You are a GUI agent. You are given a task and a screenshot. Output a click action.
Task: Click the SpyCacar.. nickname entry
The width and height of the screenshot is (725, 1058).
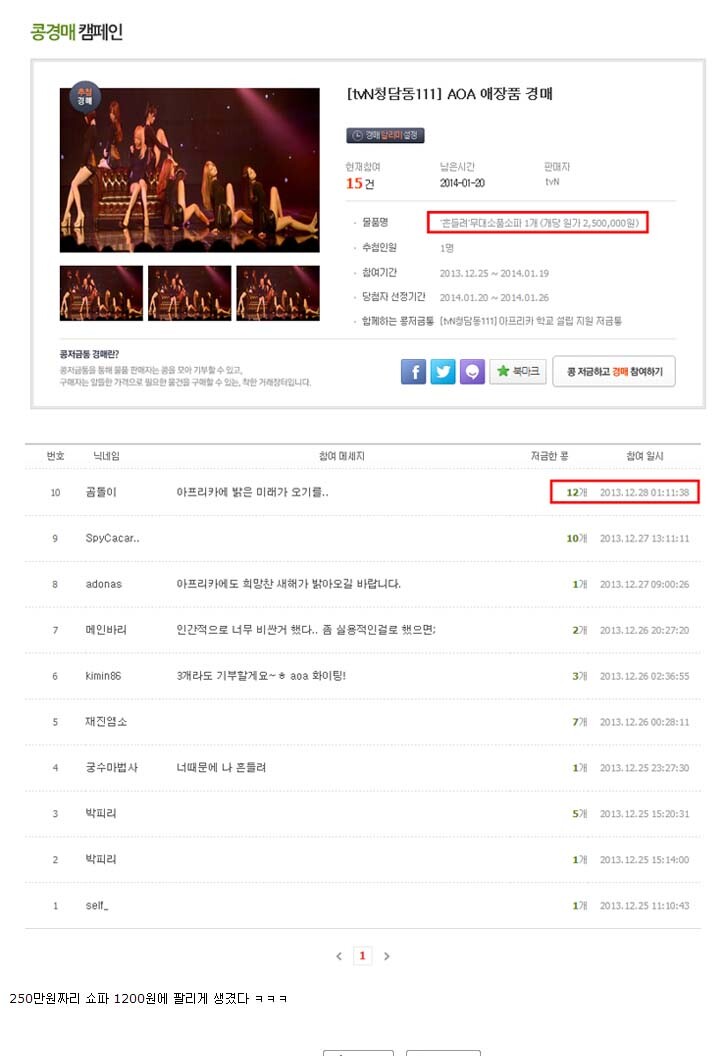tap(112, 538)
